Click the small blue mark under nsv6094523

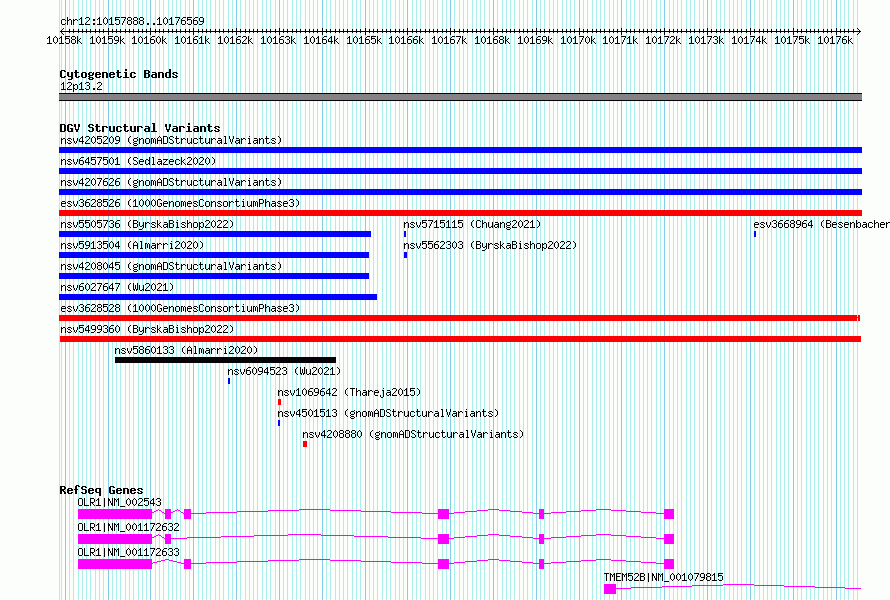point(229,381)
